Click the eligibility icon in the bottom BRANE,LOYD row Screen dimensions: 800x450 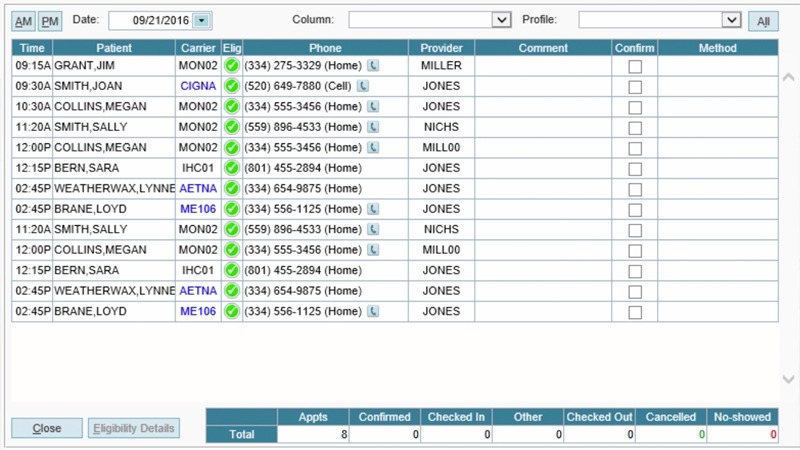232,312
